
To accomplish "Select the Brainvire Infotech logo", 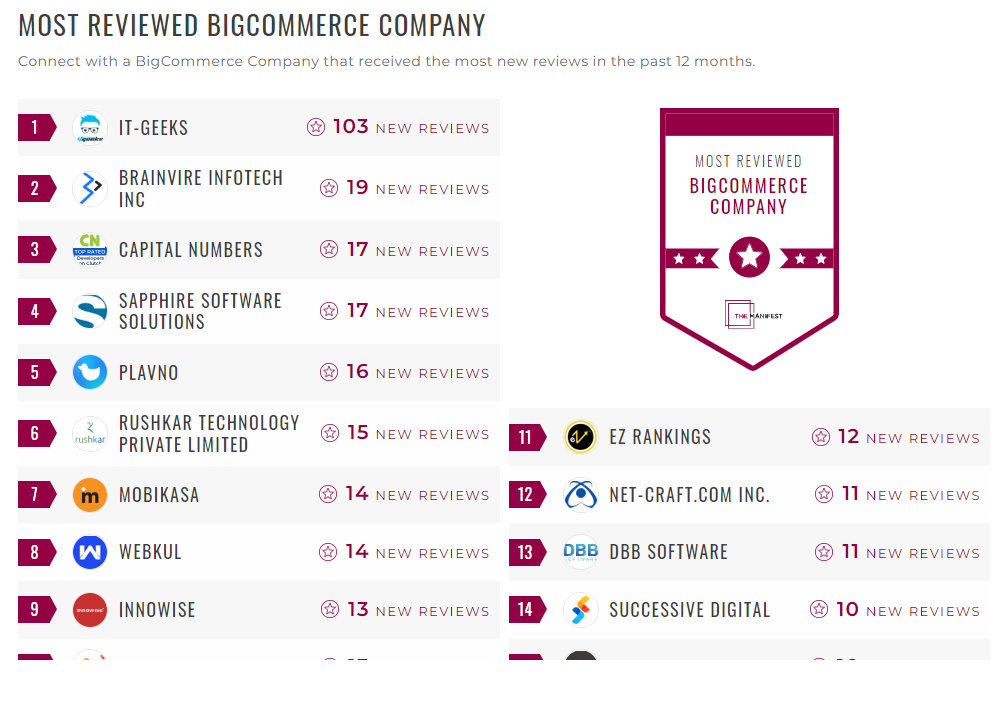I will click(90, 188).
